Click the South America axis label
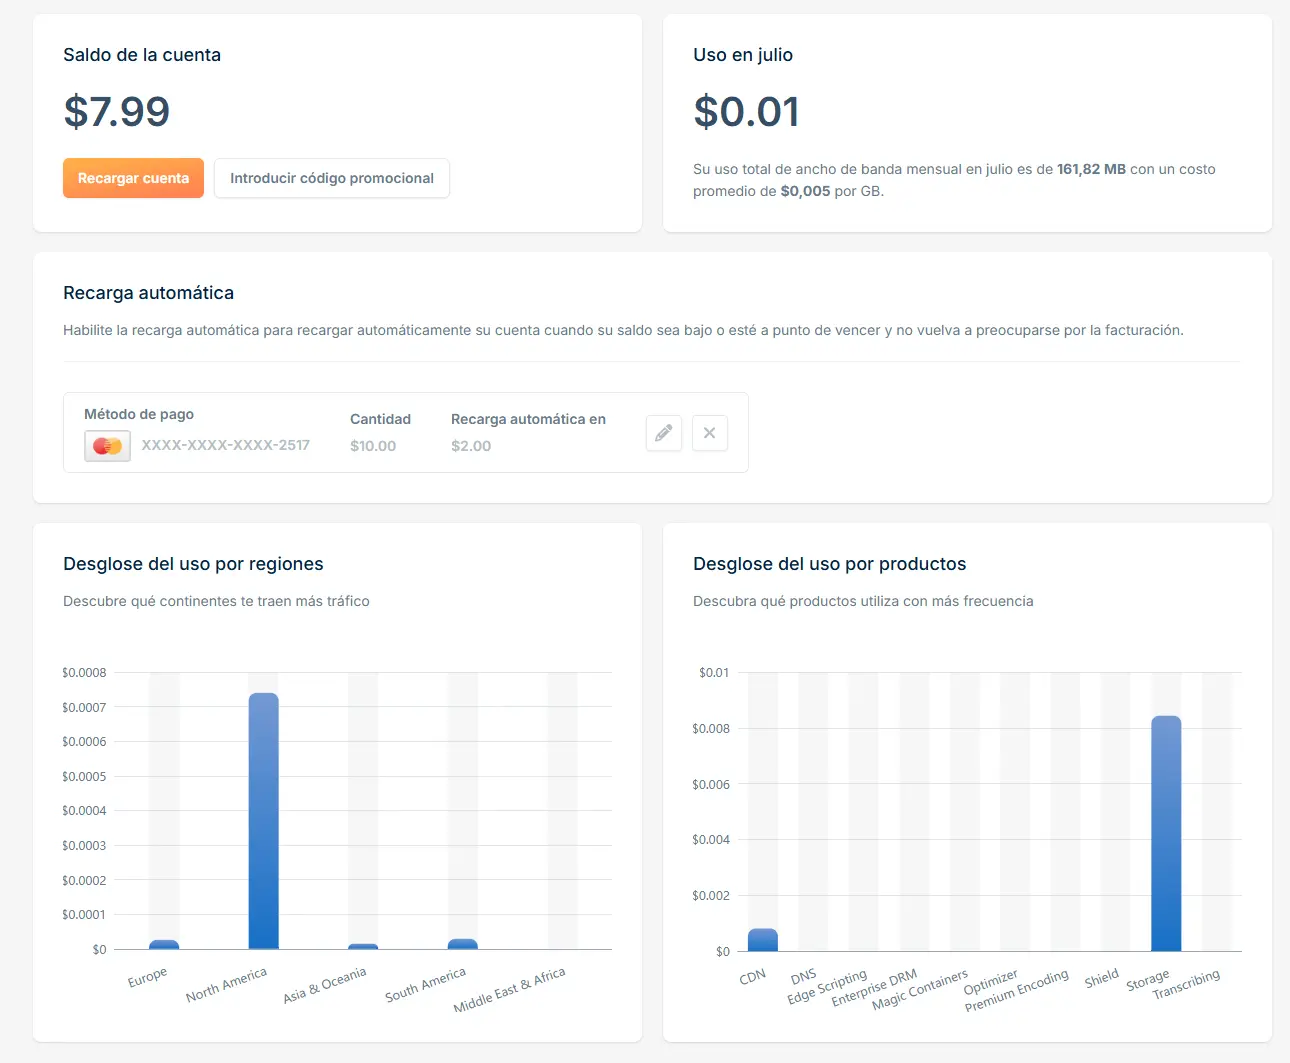Viewport: 1290px width, 1063px height. (425, 985)
